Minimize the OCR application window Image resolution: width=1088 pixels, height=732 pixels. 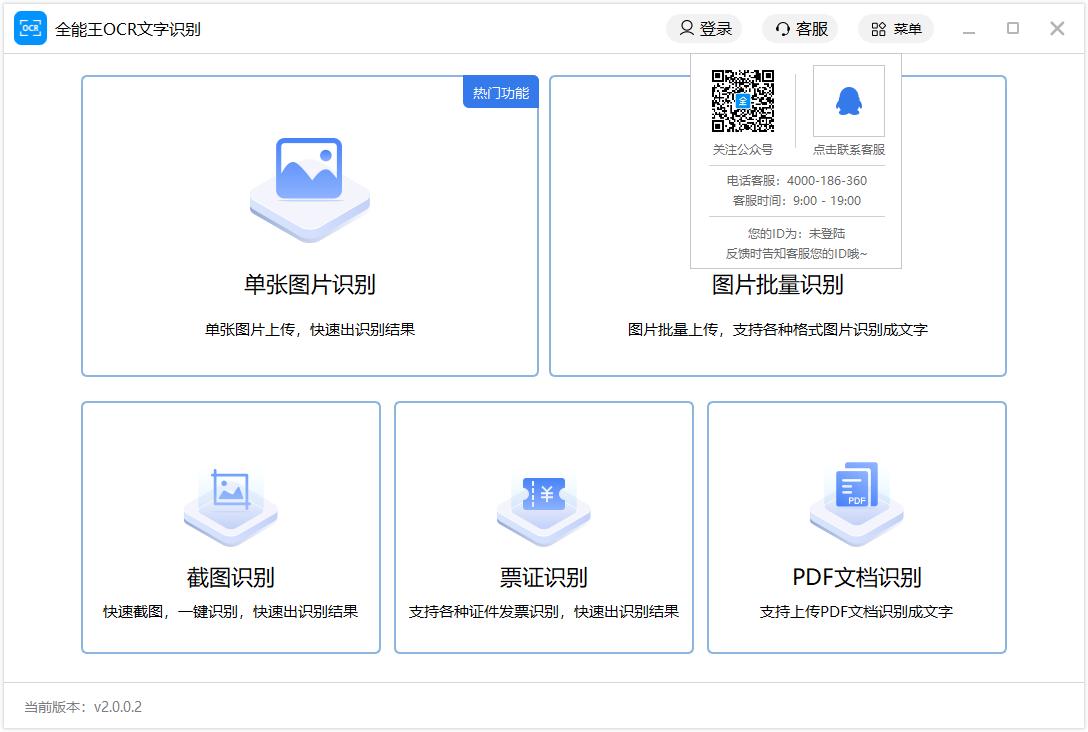(968, 29)
